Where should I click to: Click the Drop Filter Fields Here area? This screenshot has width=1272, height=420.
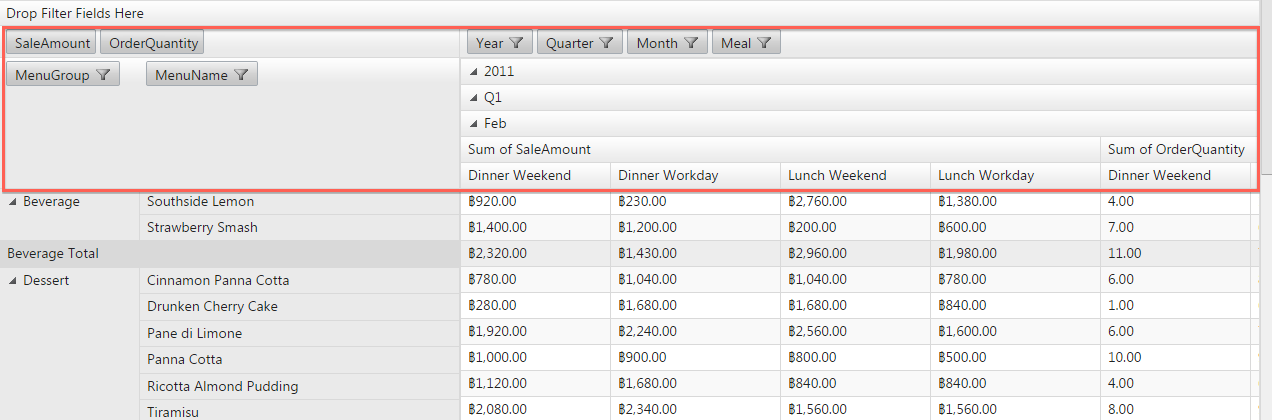[x=75, y=14]
